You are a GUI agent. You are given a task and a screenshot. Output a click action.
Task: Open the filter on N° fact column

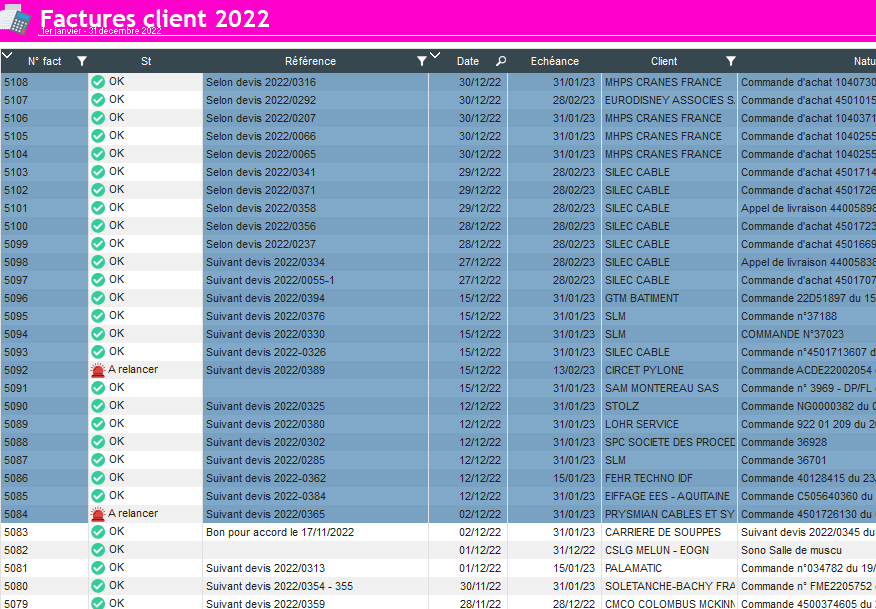(82, 61)
